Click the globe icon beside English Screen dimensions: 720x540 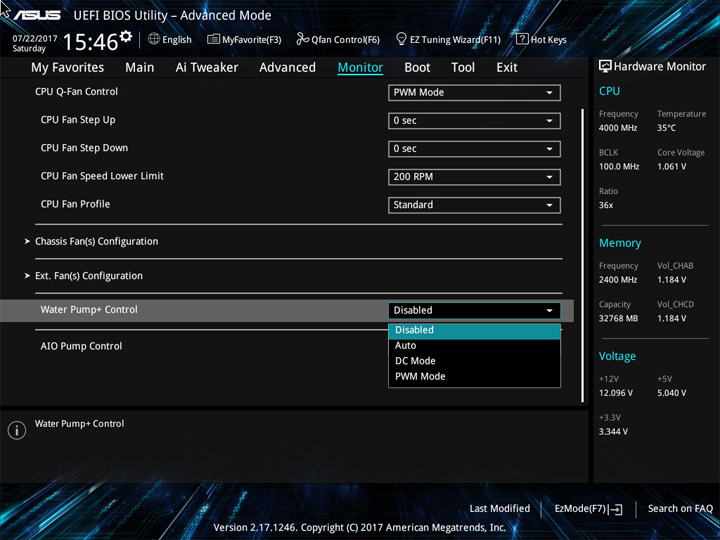(154, 39)
